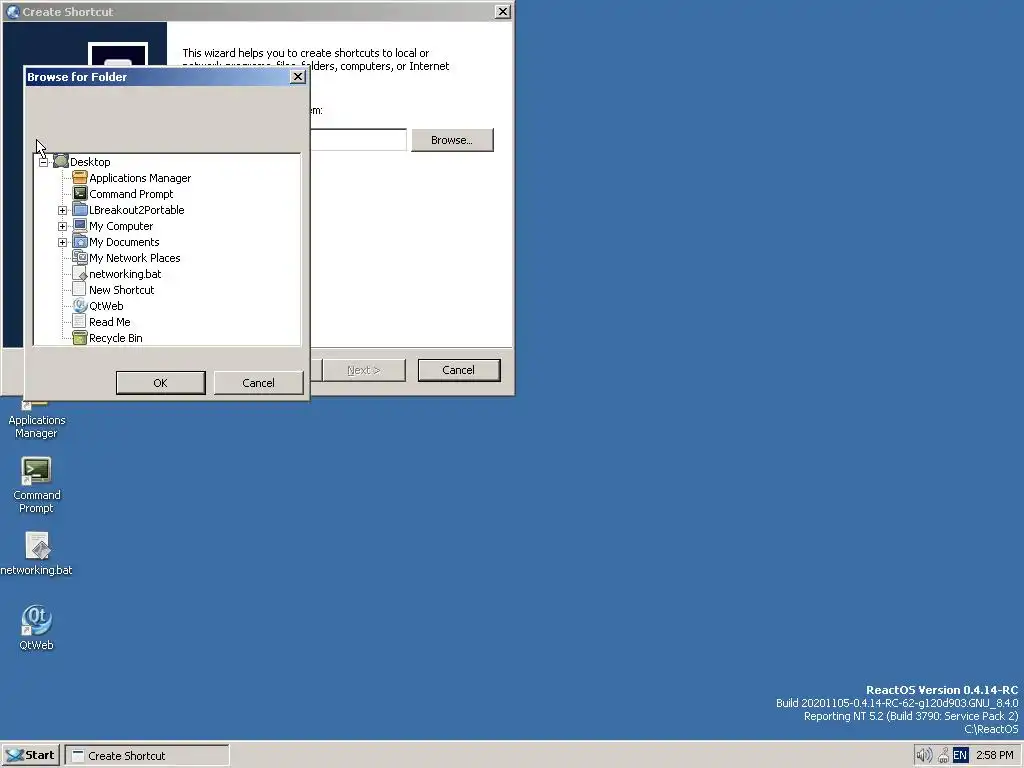The width and height of the screenshot is (1024, 768).
Task: Cancel the Create Shortcut wizard
Action: [458, 370]
